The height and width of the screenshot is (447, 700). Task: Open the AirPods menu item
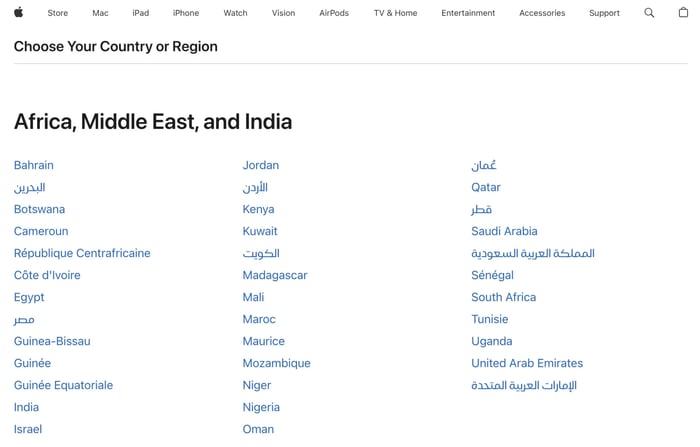tap(334, 13)
